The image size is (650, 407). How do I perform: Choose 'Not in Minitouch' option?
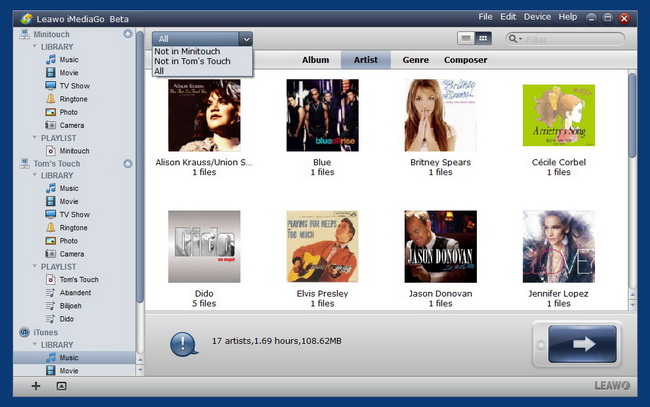click(187, 51)
